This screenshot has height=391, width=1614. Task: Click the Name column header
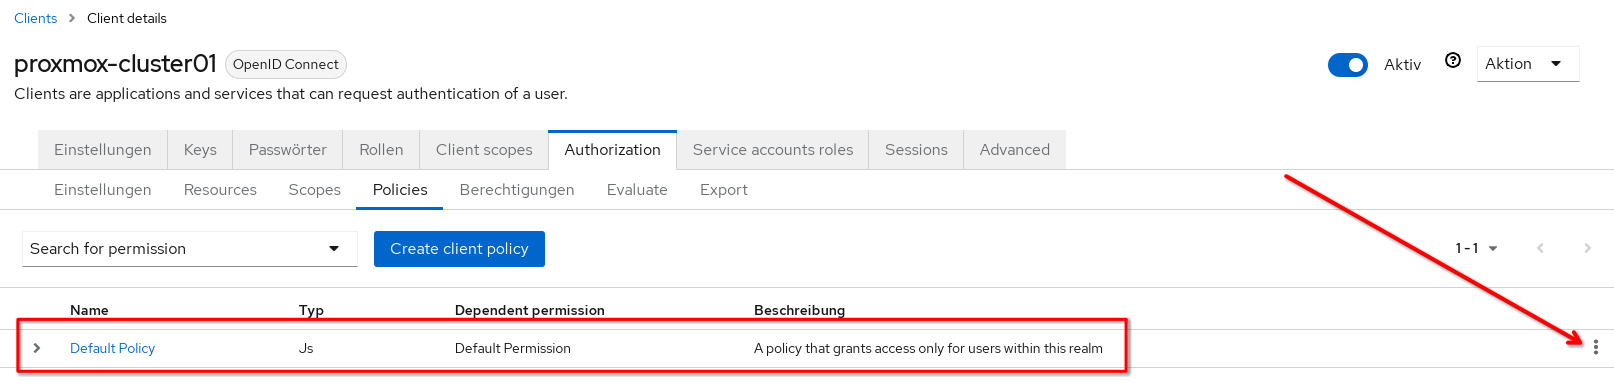(89, 310)
